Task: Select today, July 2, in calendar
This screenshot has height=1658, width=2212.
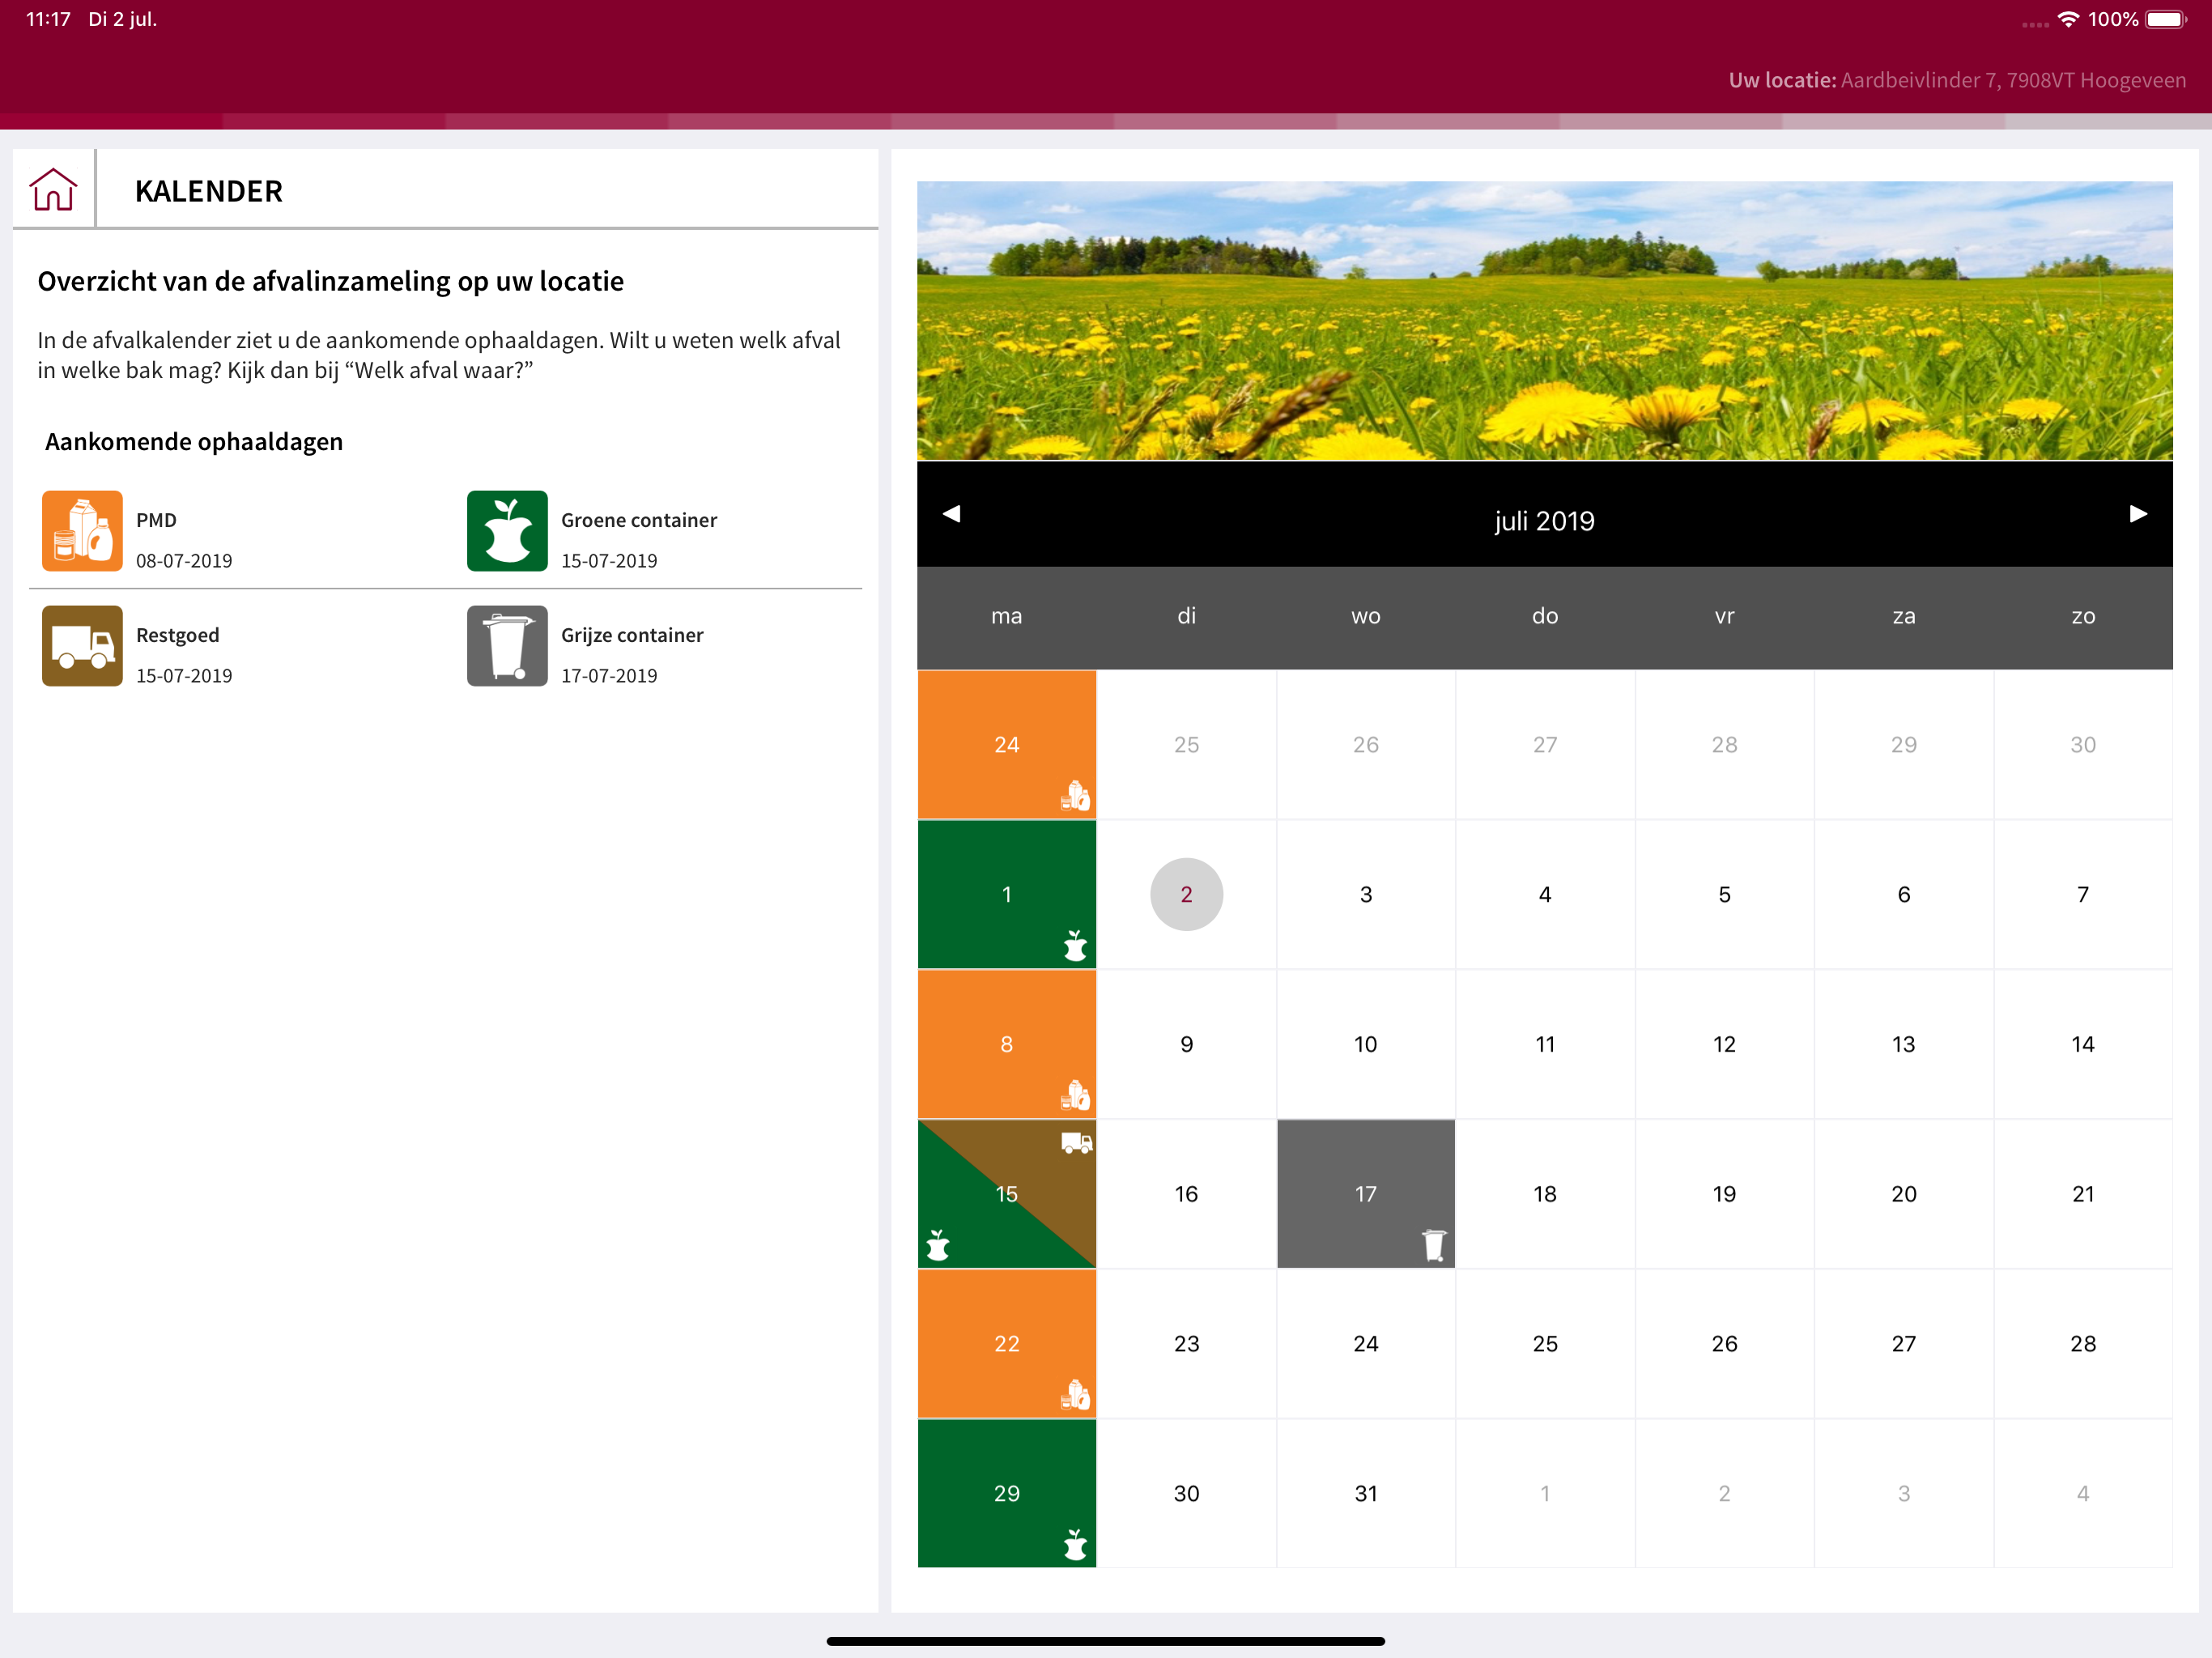Action: [x=1186, y=894]
